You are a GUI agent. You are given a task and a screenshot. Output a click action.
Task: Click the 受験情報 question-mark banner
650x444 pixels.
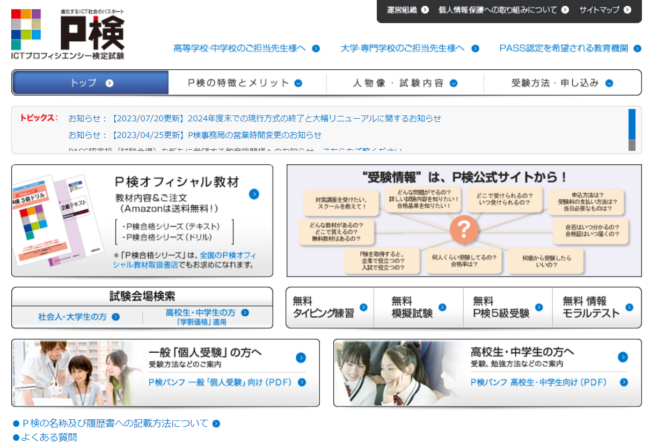point(464,221)
